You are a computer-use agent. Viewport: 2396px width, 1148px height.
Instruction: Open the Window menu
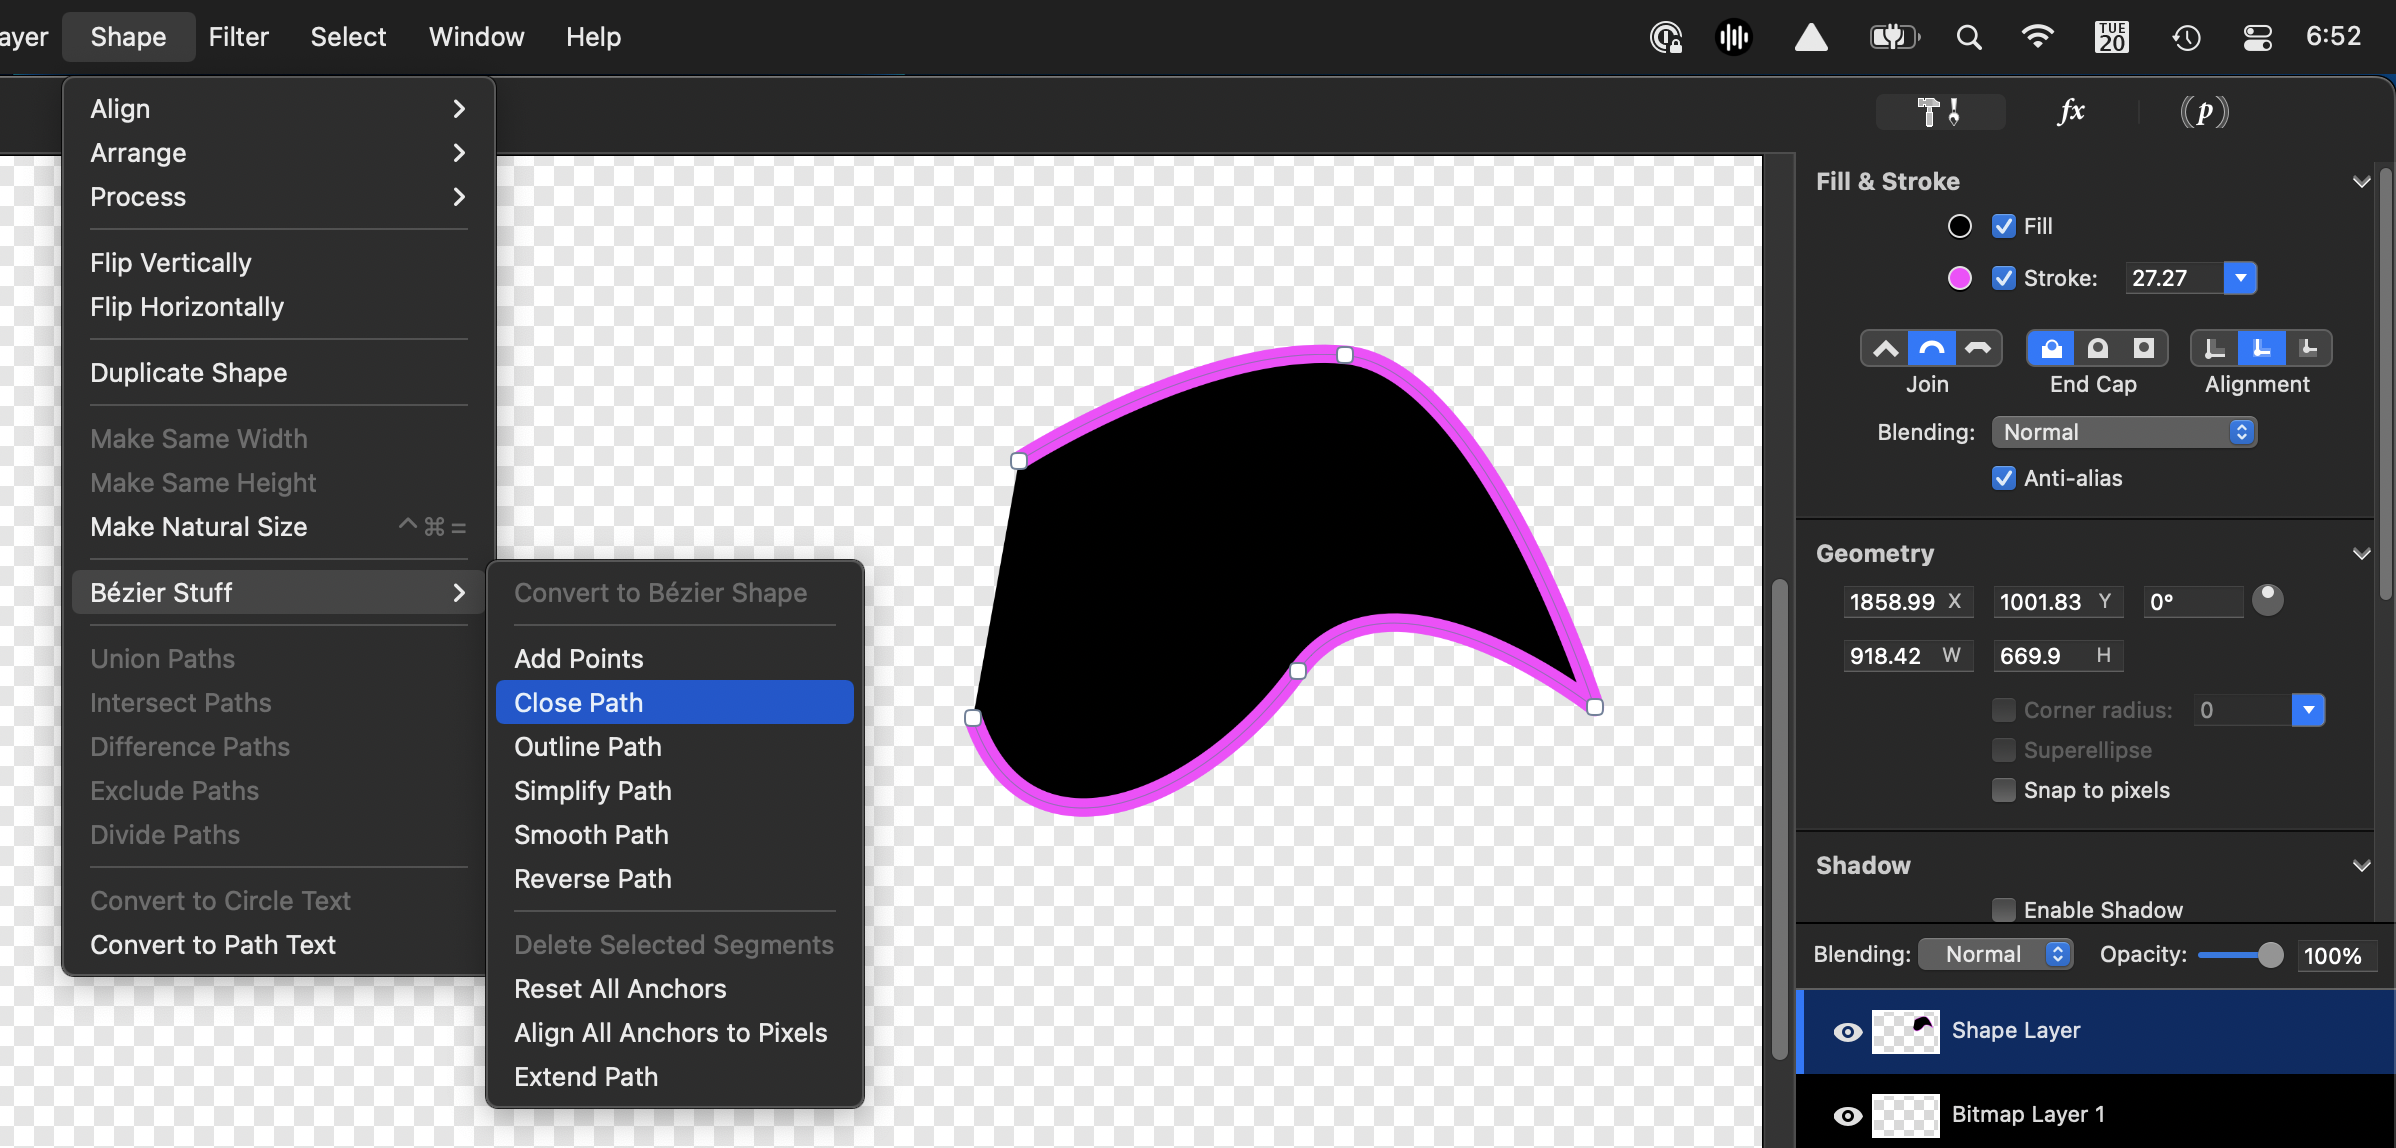pyautogui.click(x=476, y=36)
